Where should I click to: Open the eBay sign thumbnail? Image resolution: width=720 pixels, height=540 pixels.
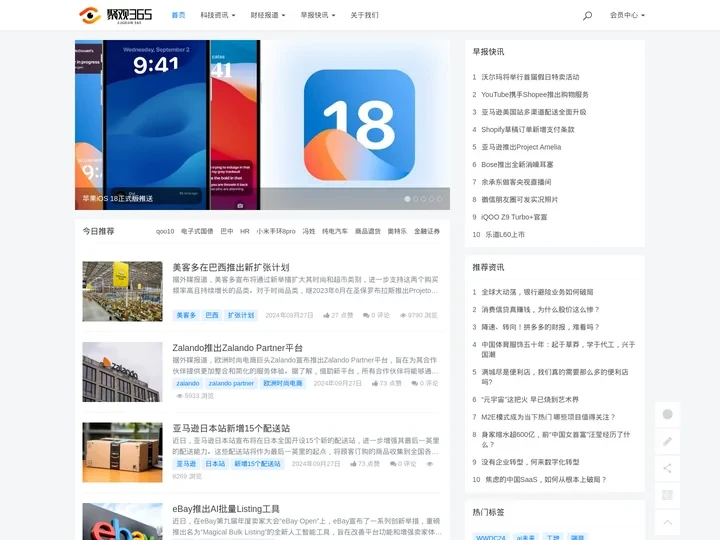tap(123, 522)
